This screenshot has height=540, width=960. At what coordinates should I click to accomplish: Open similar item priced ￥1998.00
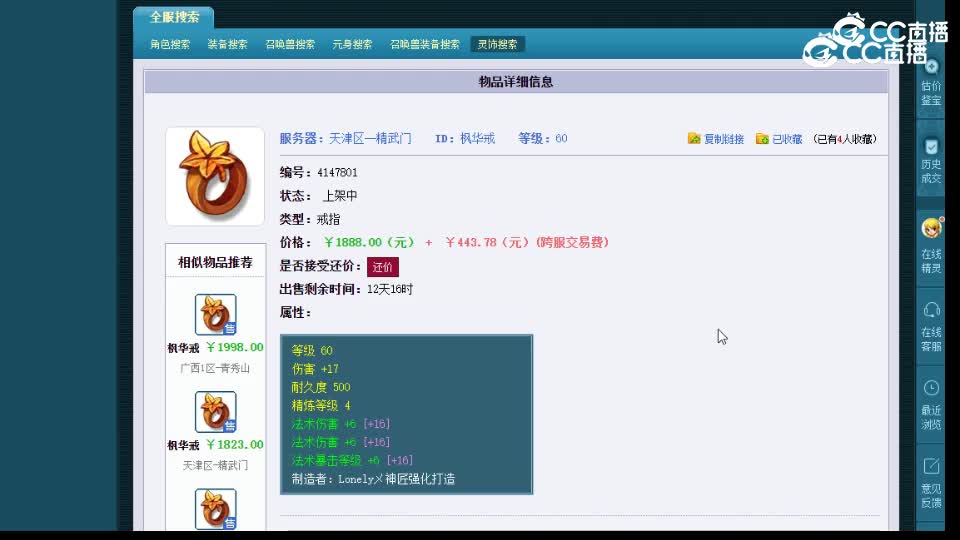coord(216,315)
